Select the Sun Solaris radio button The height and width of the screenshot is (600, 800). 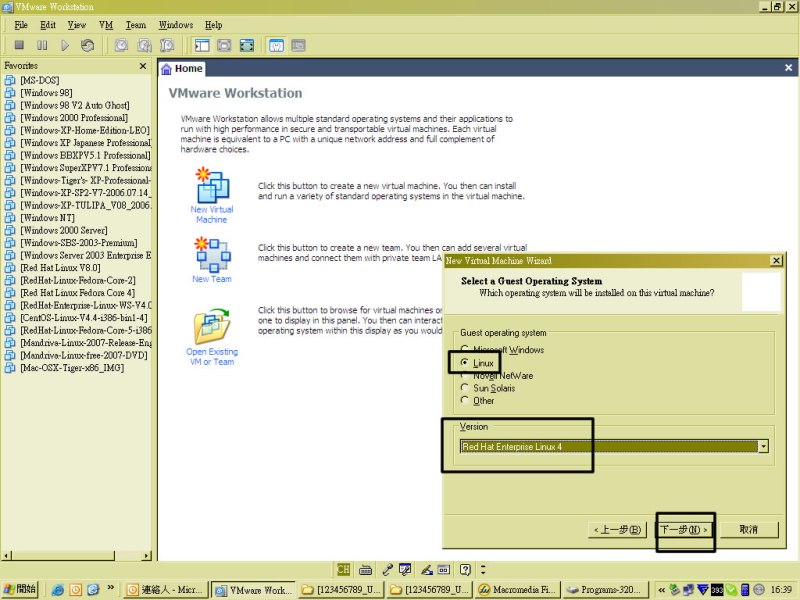(x=464, y=388)
